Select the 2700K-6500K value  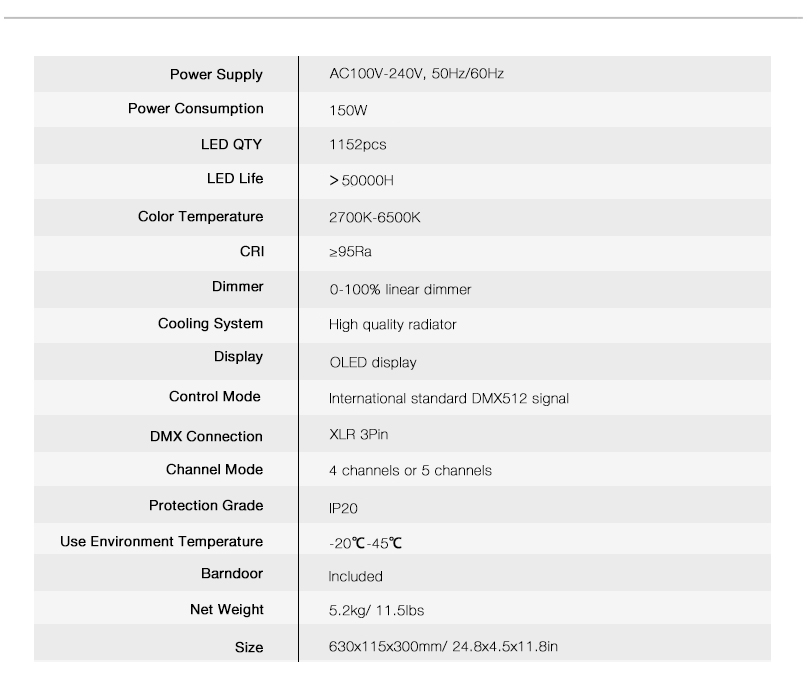[374, 217]
